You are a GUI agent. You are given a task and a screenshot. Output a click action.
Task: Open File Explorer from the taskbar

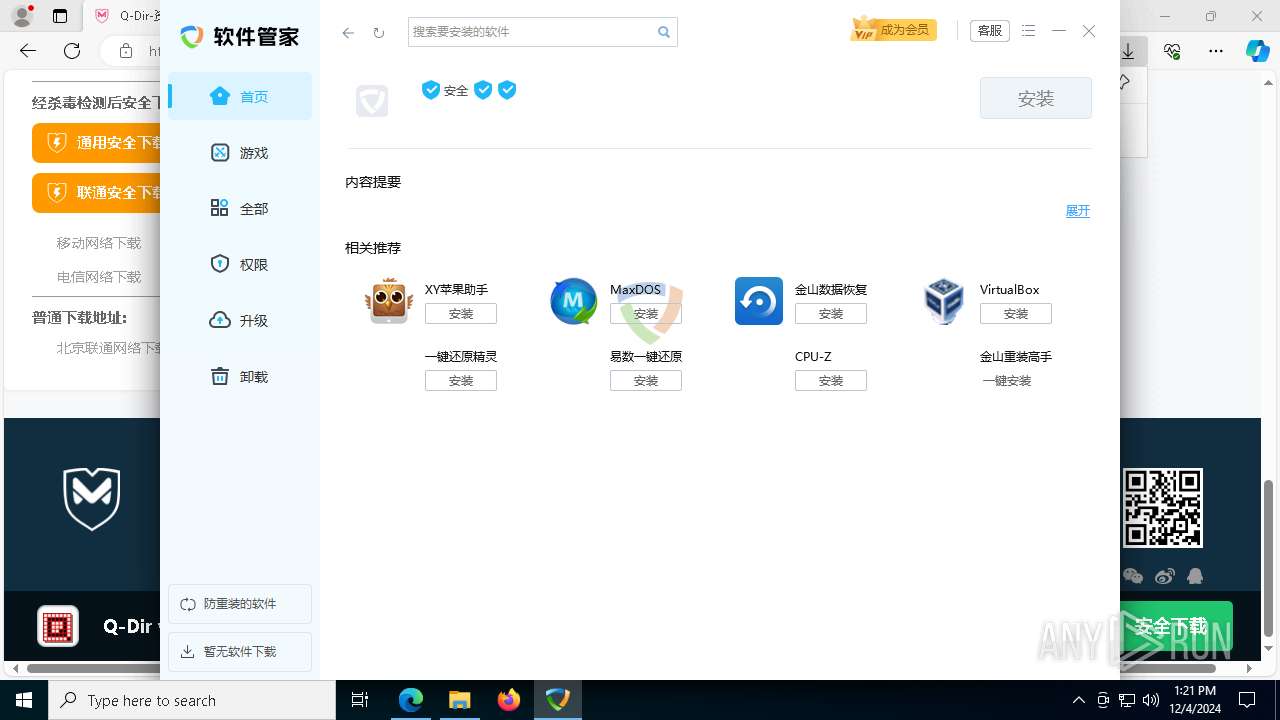(x=459, y=700)
